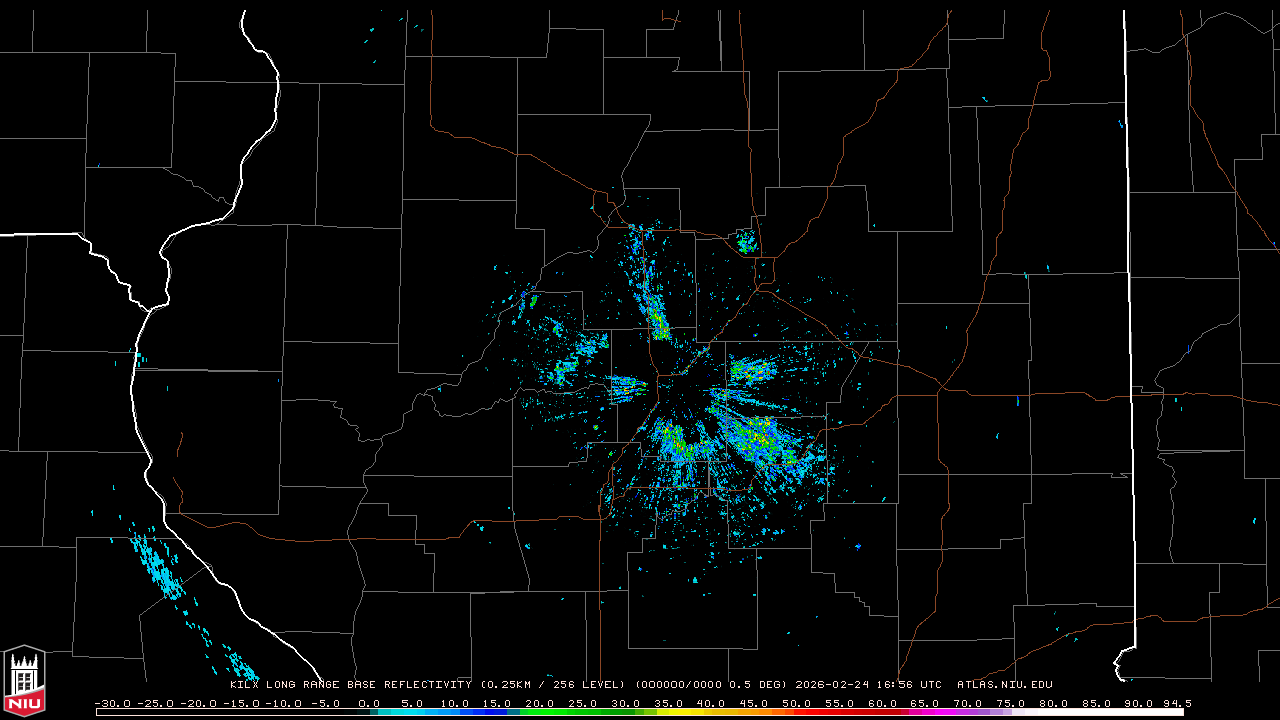
Task: Click the 'LONG RANGE BASE REFLECTIVITY' title text
Action: point(369,685)
